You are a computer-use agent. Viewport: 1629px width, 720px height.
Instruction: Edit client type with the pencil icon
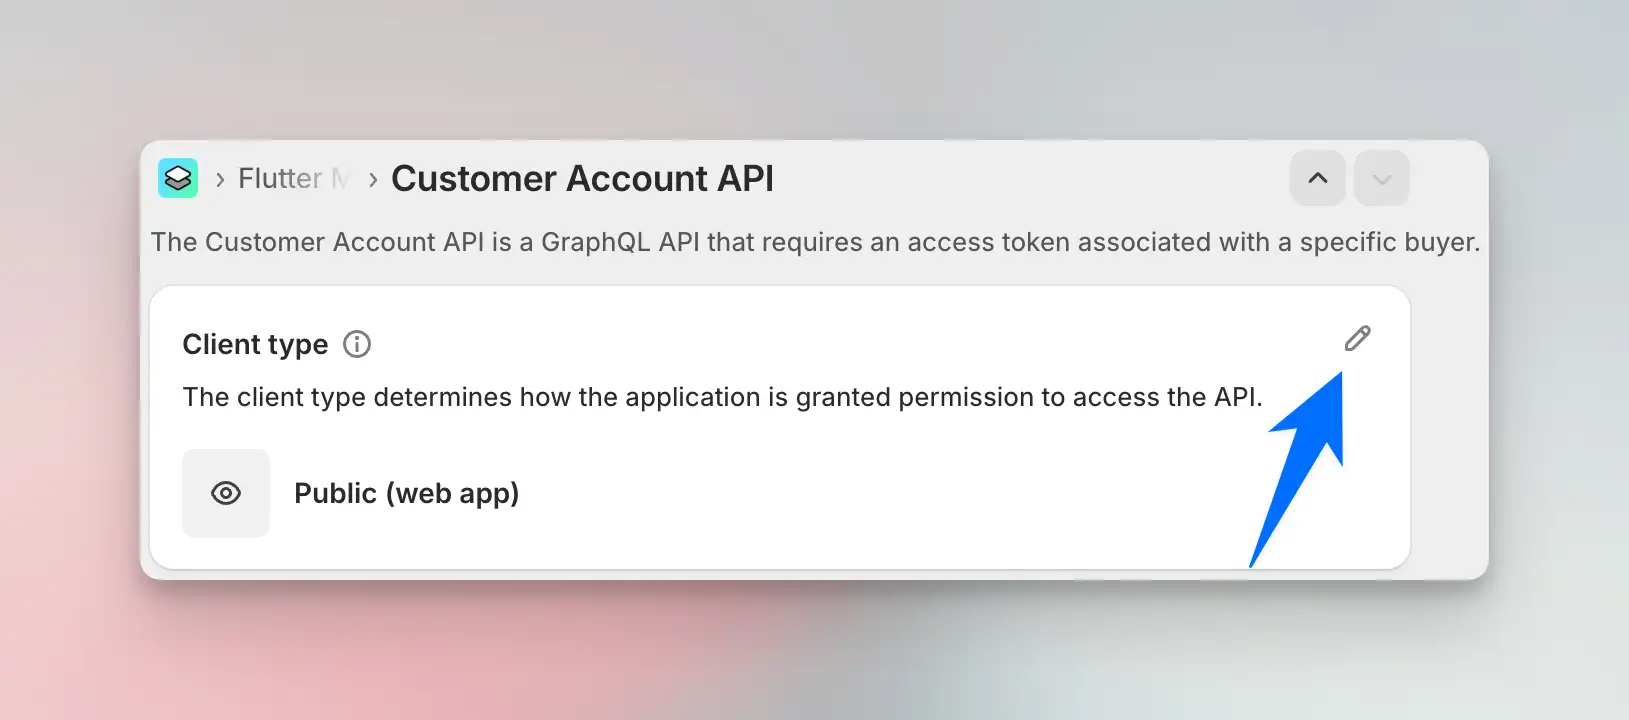[1357, 339]
